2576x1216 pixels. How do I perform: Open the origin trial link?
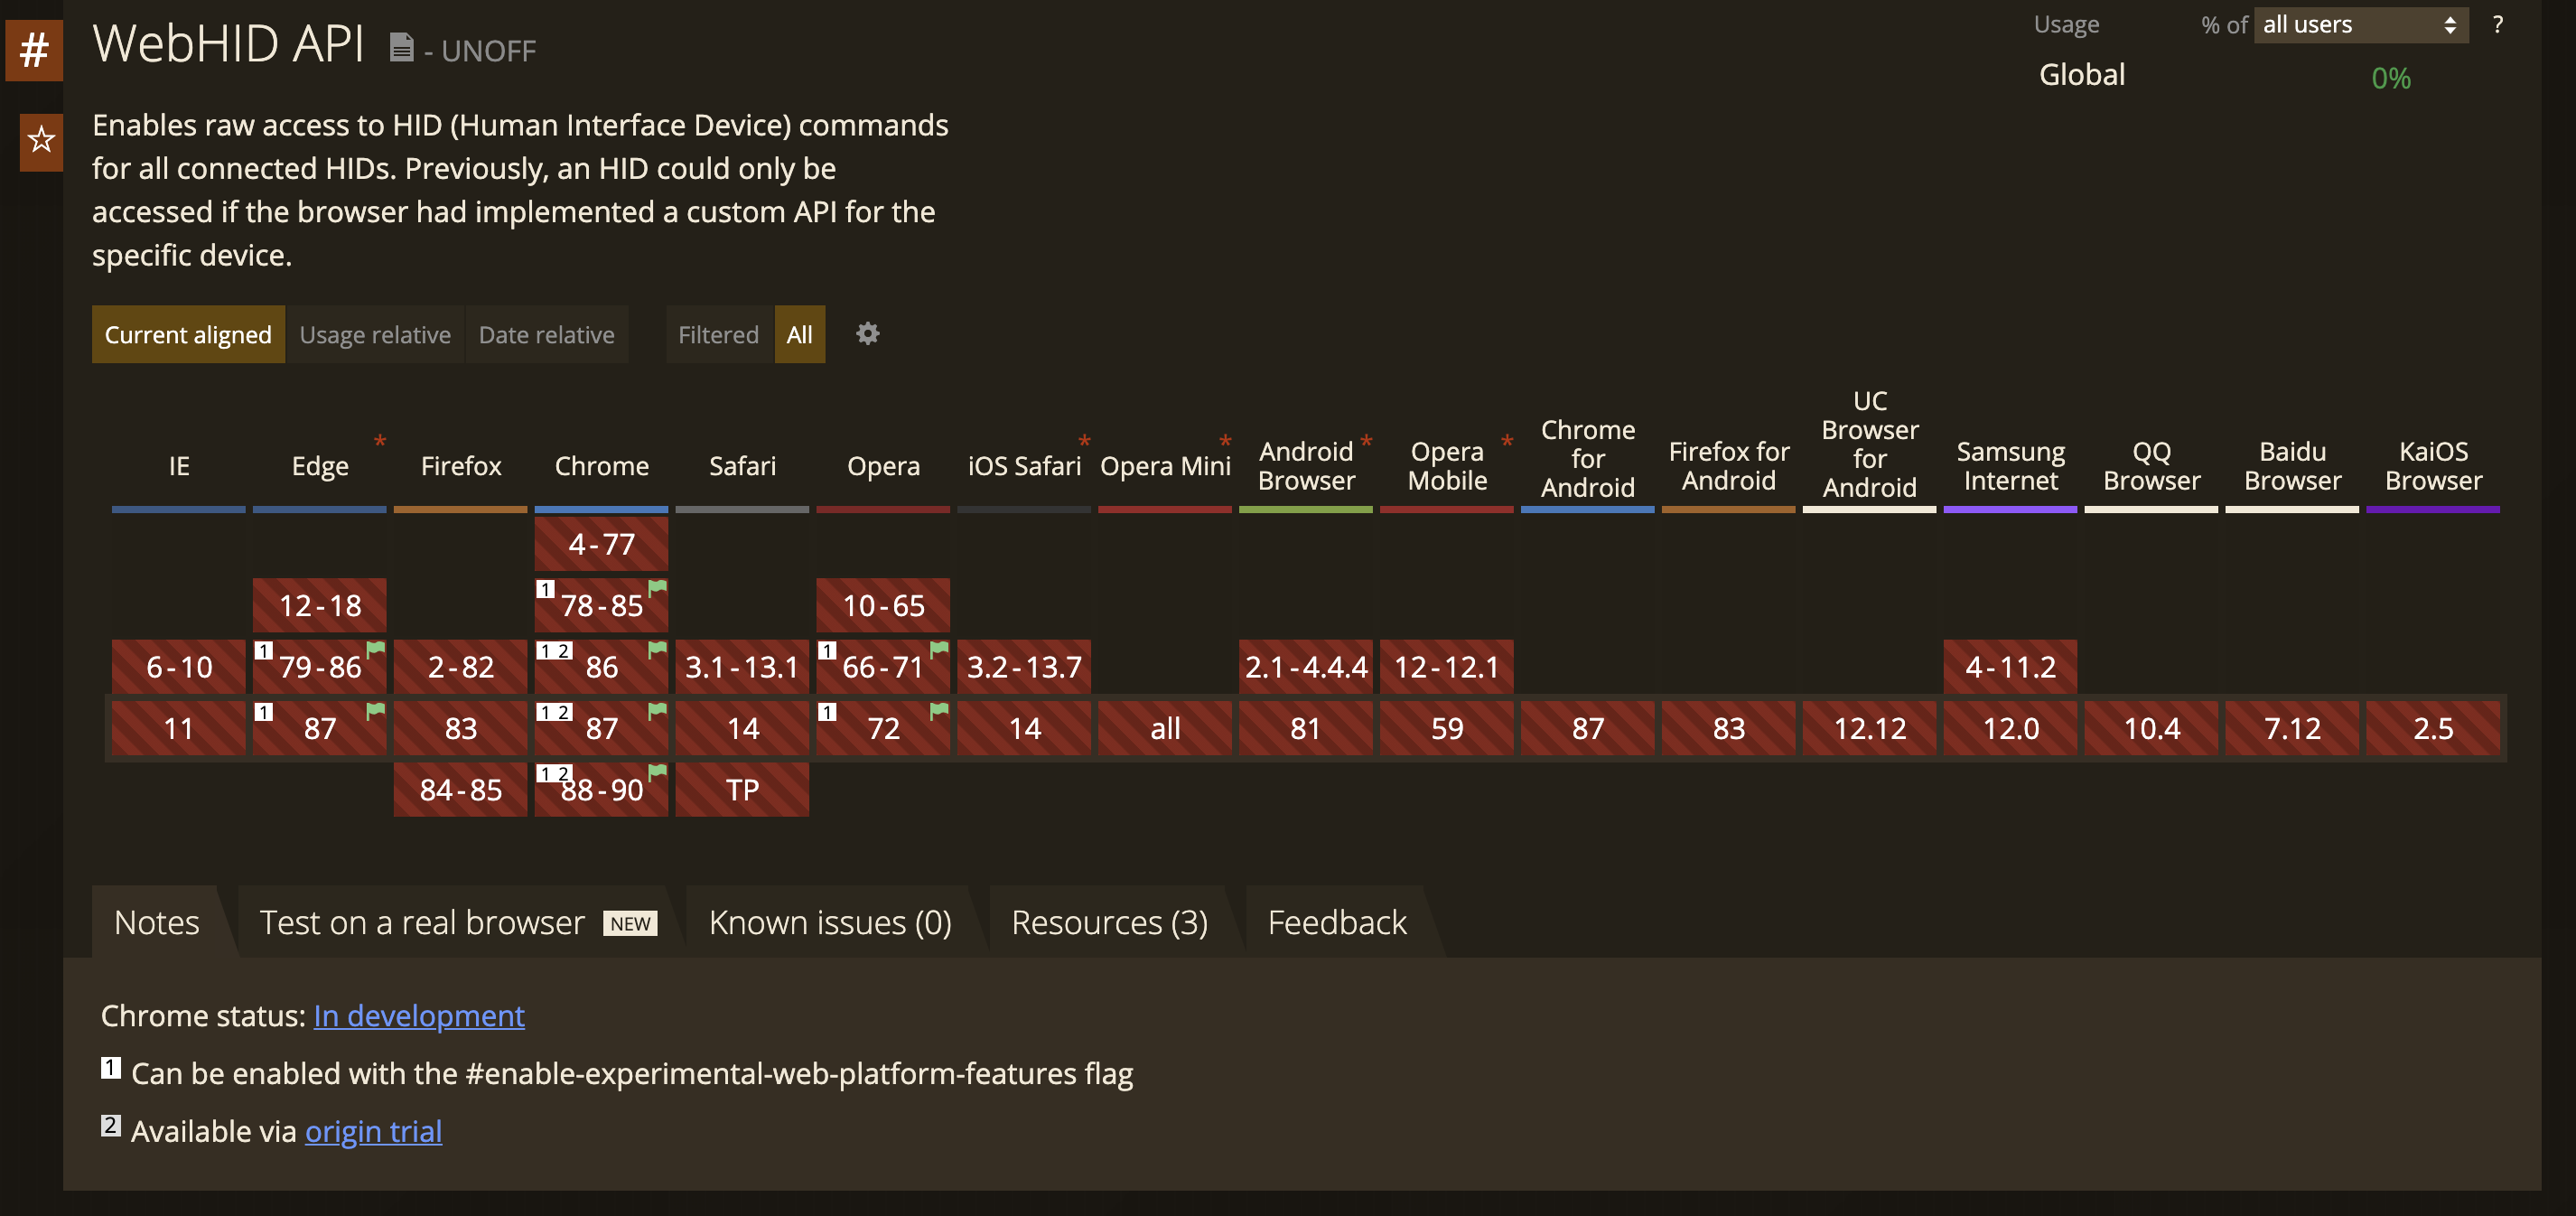[373, 1131]
